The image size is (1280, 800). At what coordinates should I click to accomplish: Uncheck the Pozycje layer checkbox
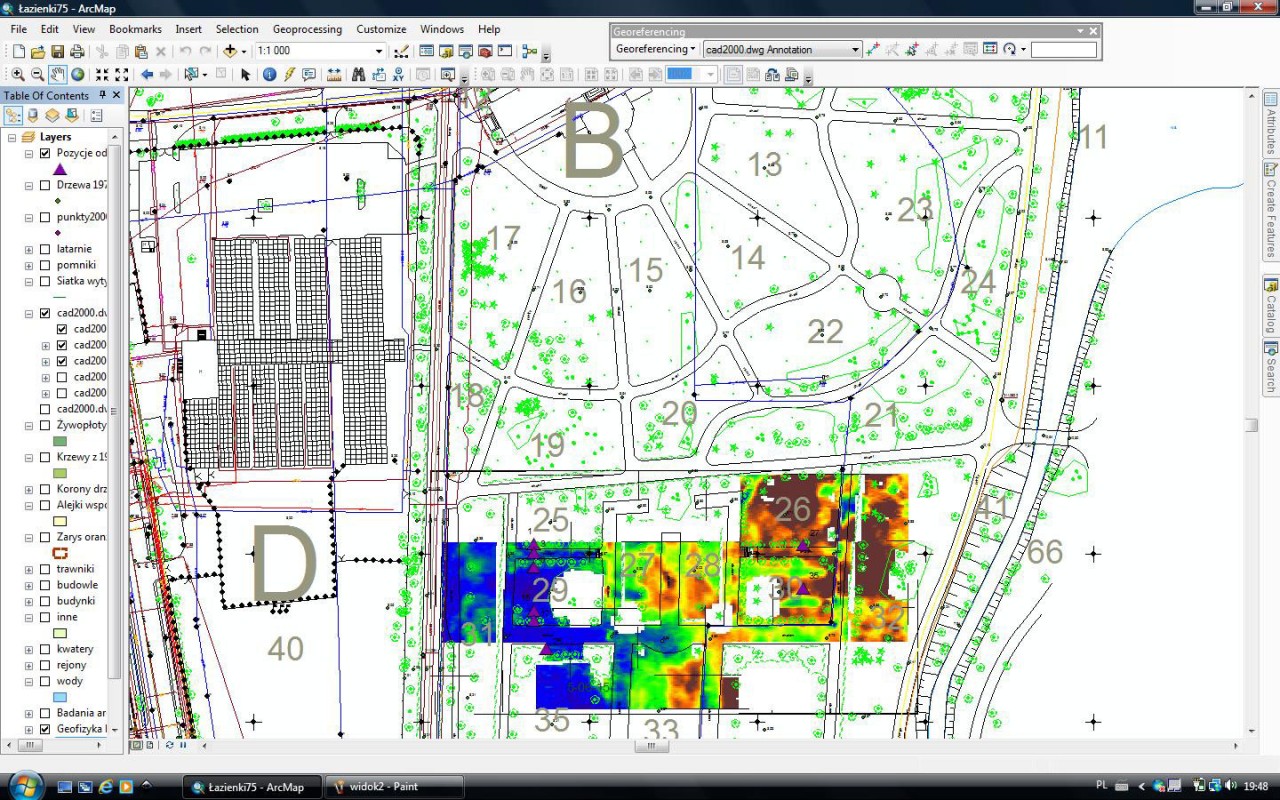[45, 153]
